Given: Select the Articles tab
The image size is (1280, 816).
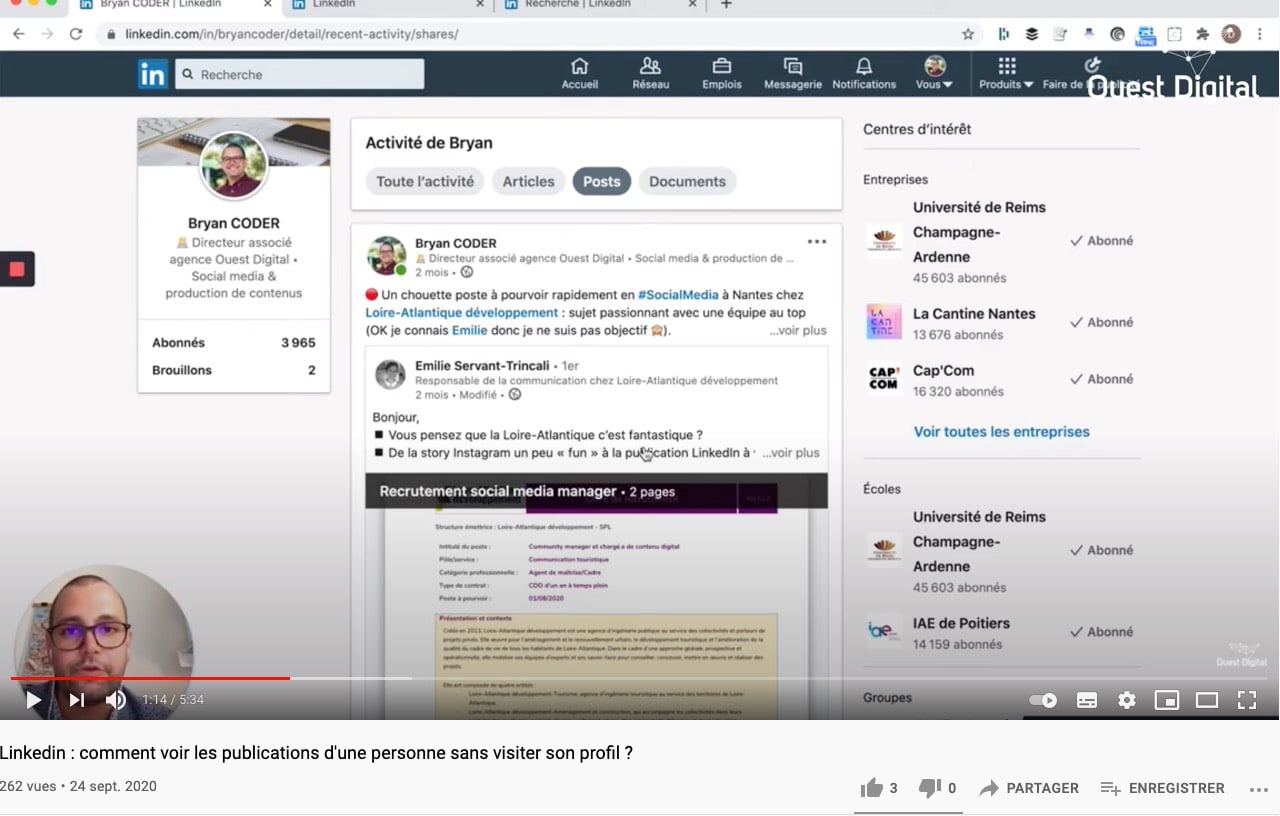Looking at the screenshot, I should click(528, 181).
